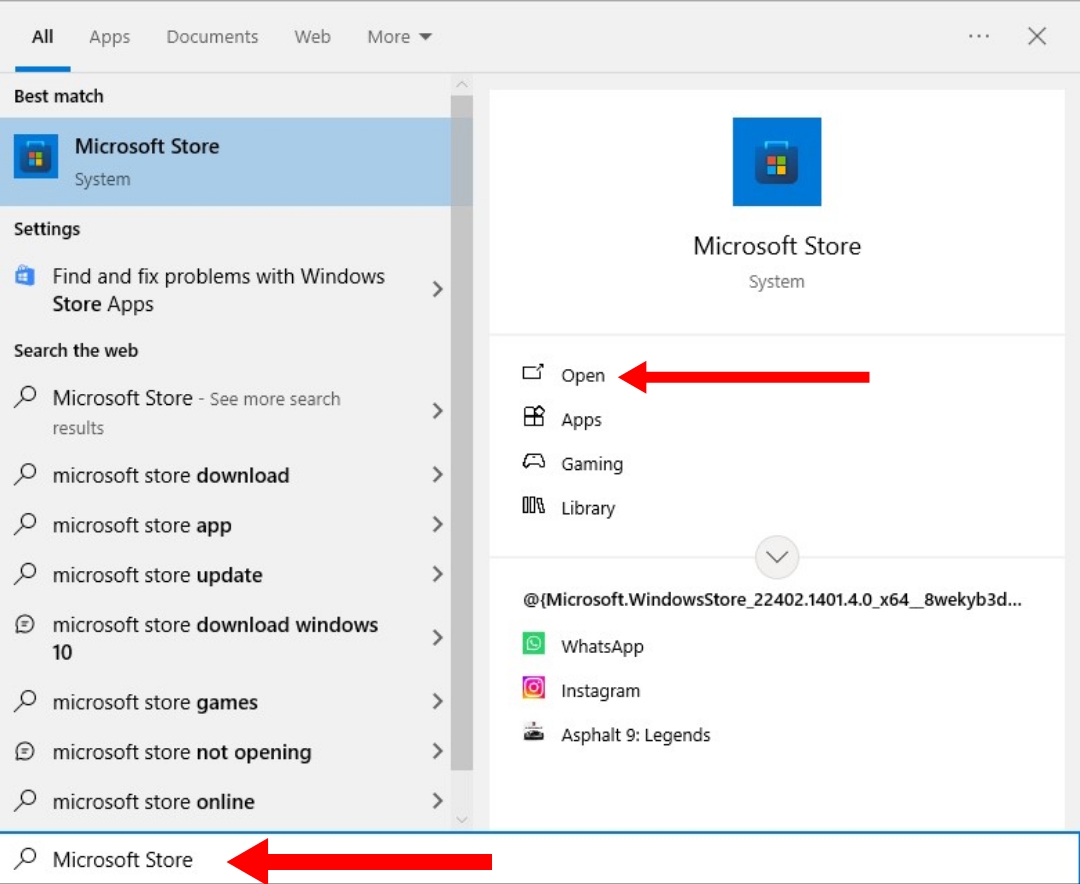Switch to the Documents tab
The image size is (1080, 884).
click(x=212, y=37)
